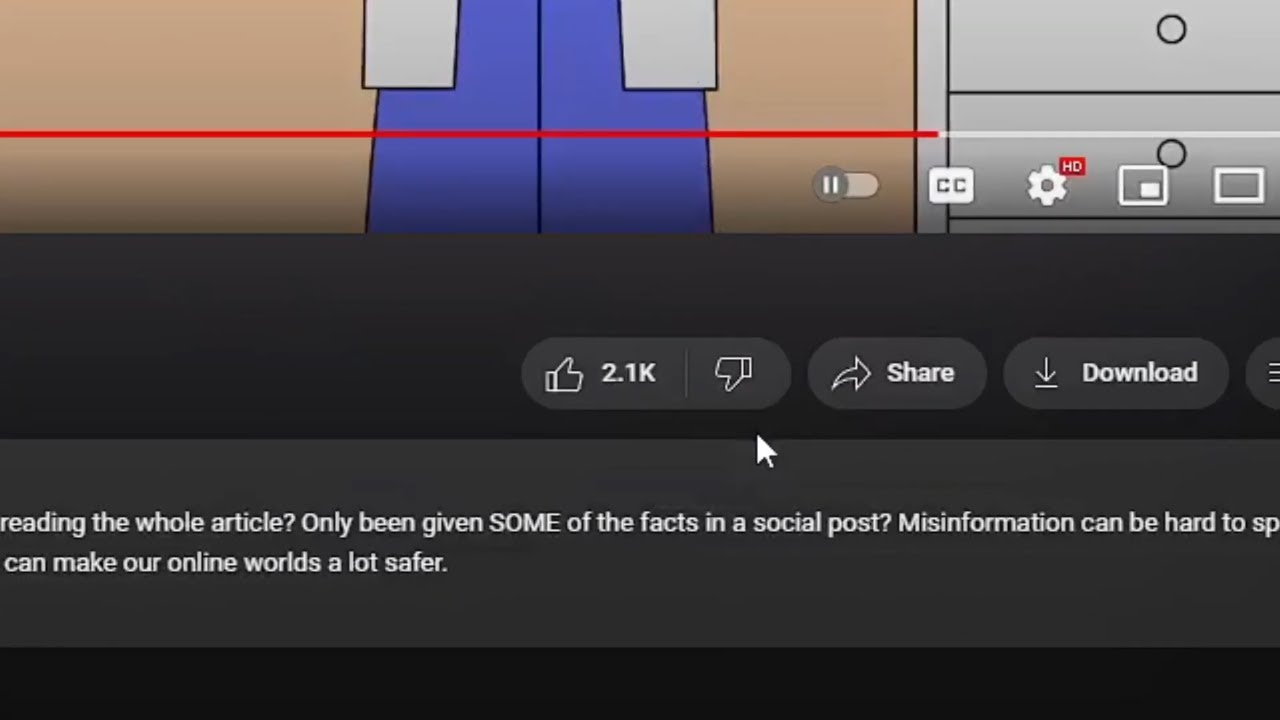Click the Share label text
Image resolution: width=1280 pixels, height=720 pixels.
click(920, 372)
